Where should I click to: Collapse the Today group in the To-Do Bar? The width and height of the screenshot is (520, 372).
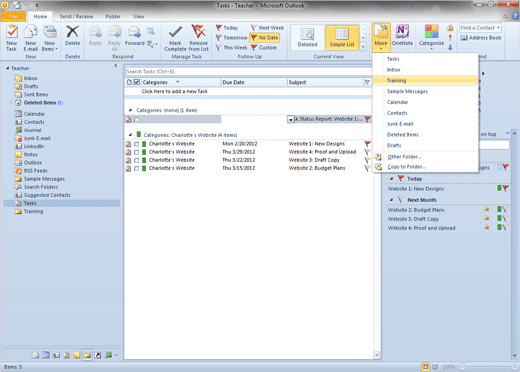(x=392, y=179)
